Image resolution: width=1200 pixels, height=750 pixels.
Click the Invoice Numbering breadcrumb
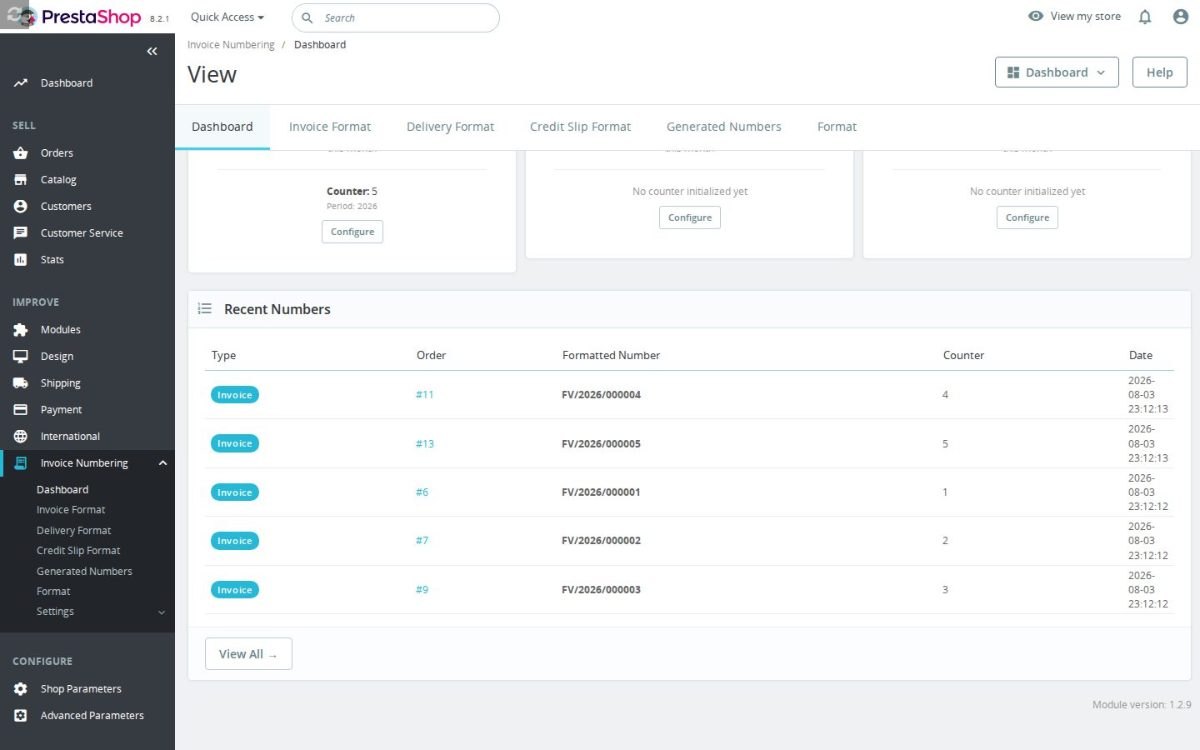[231, 45]
